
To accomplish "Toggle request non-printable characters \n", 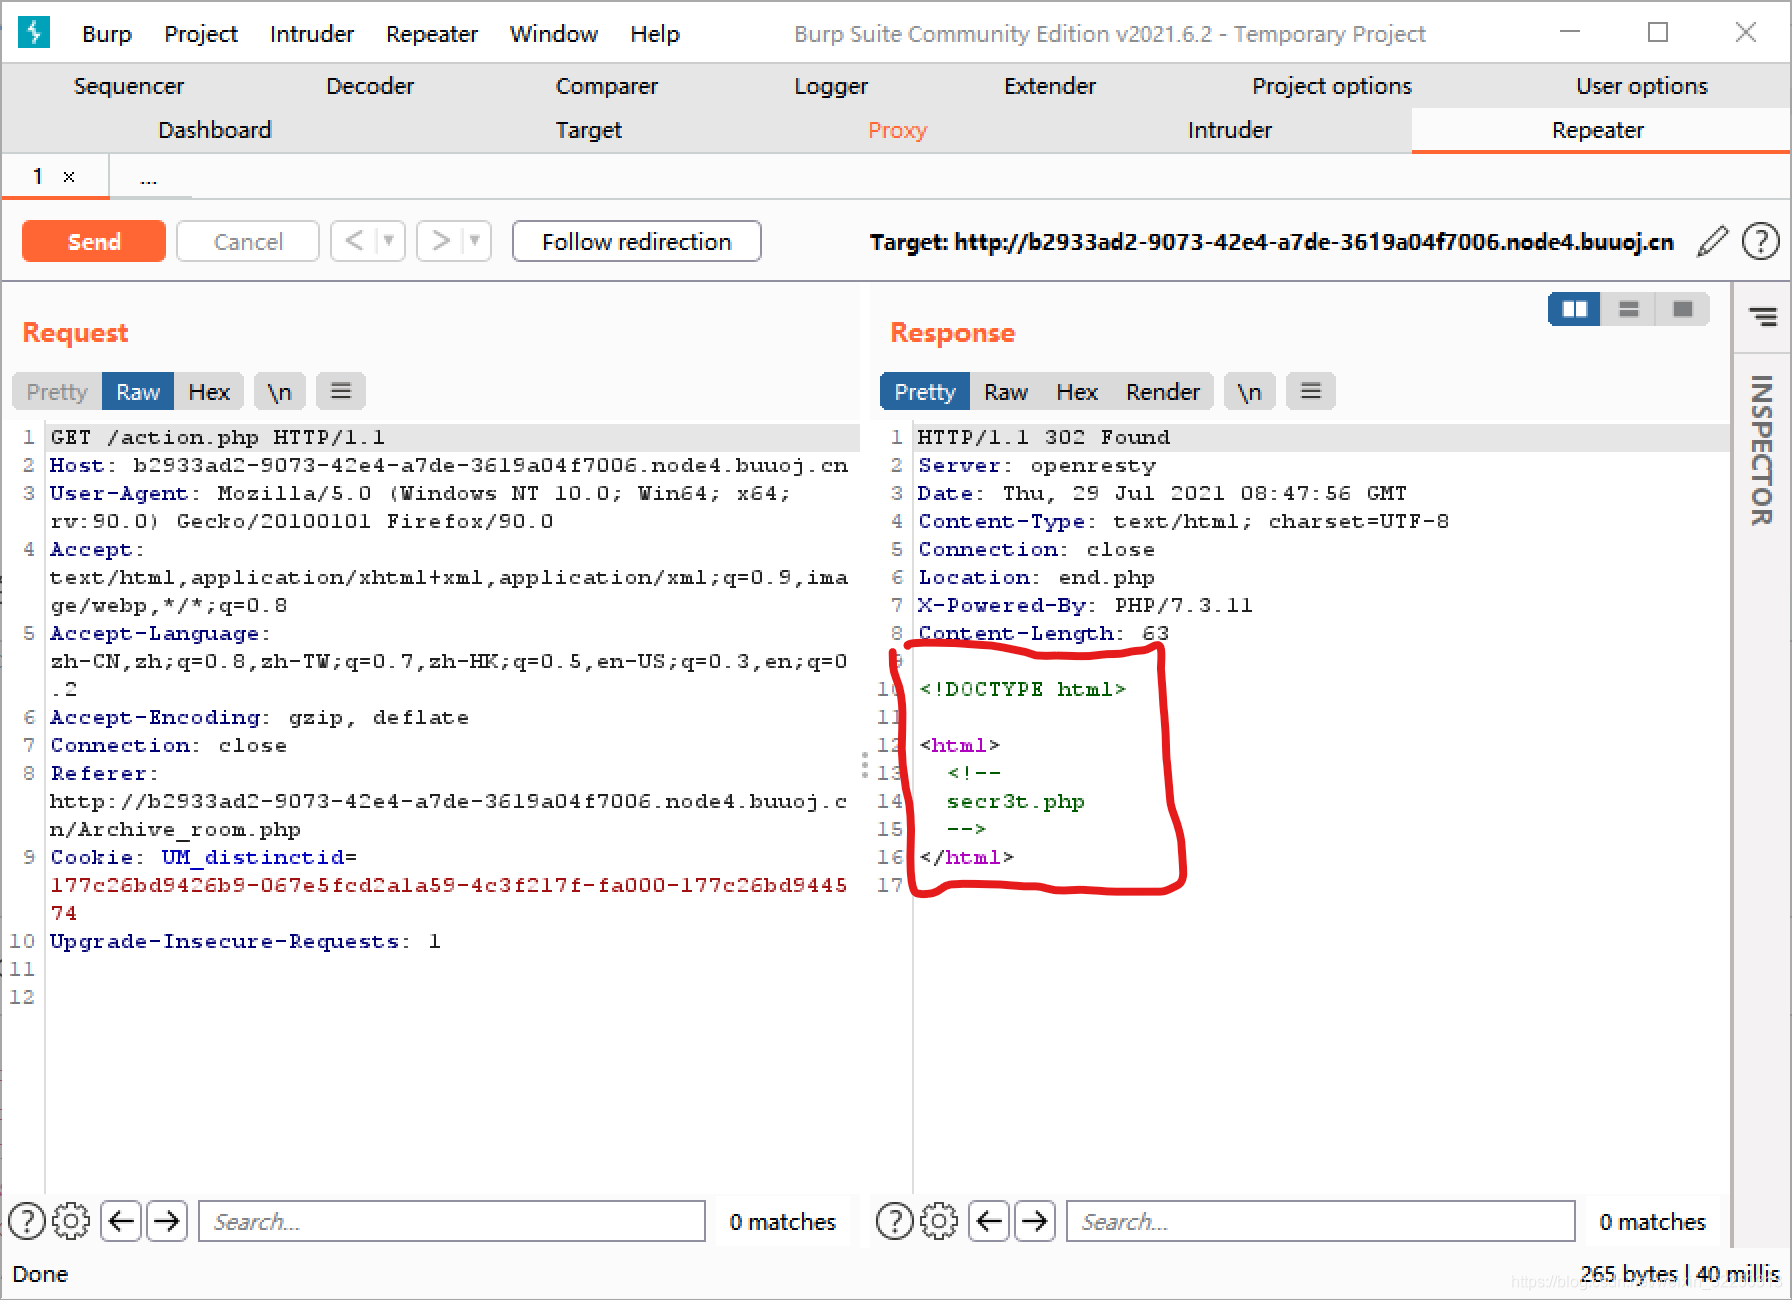I will click(x=279, y=391).
